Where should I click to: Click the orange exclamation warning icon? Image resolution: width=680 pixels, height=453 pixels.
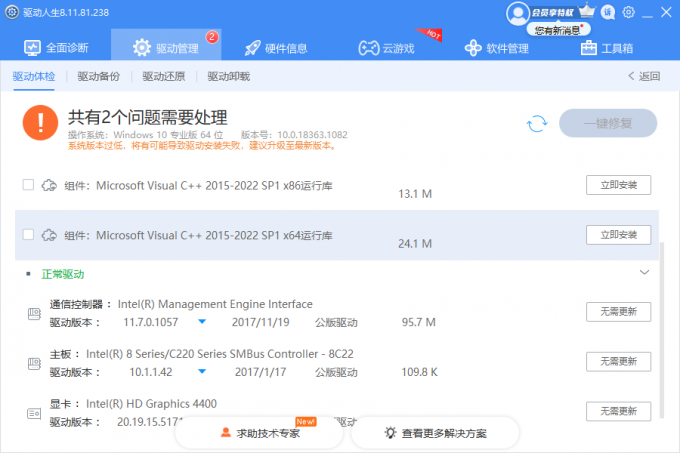pos(40,123)
